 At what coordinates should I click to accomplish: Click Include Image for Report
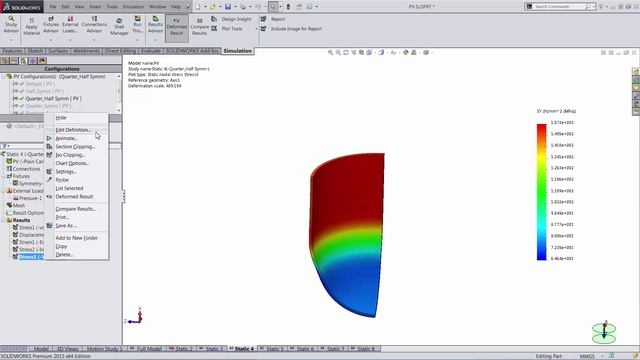[291, 29]
